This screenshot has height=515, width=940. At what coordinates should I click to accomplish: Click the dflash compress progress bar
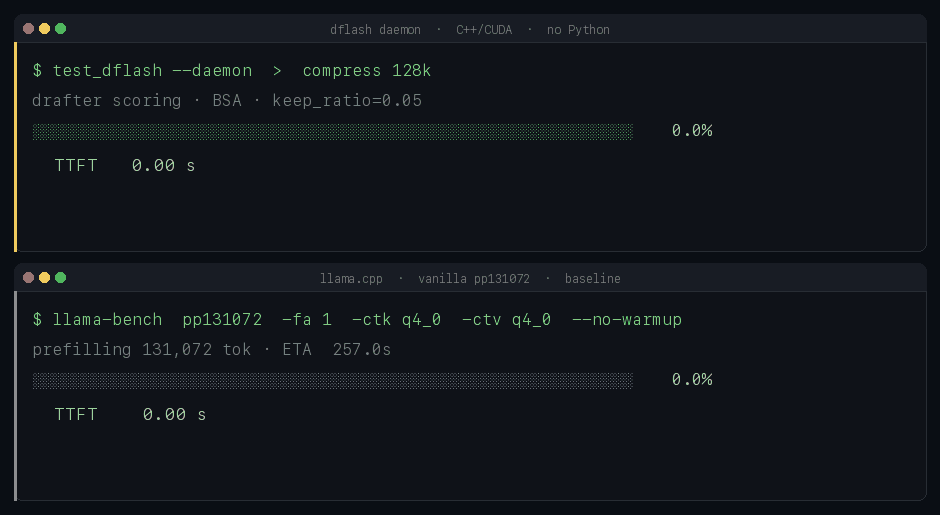tap(333, 131)
